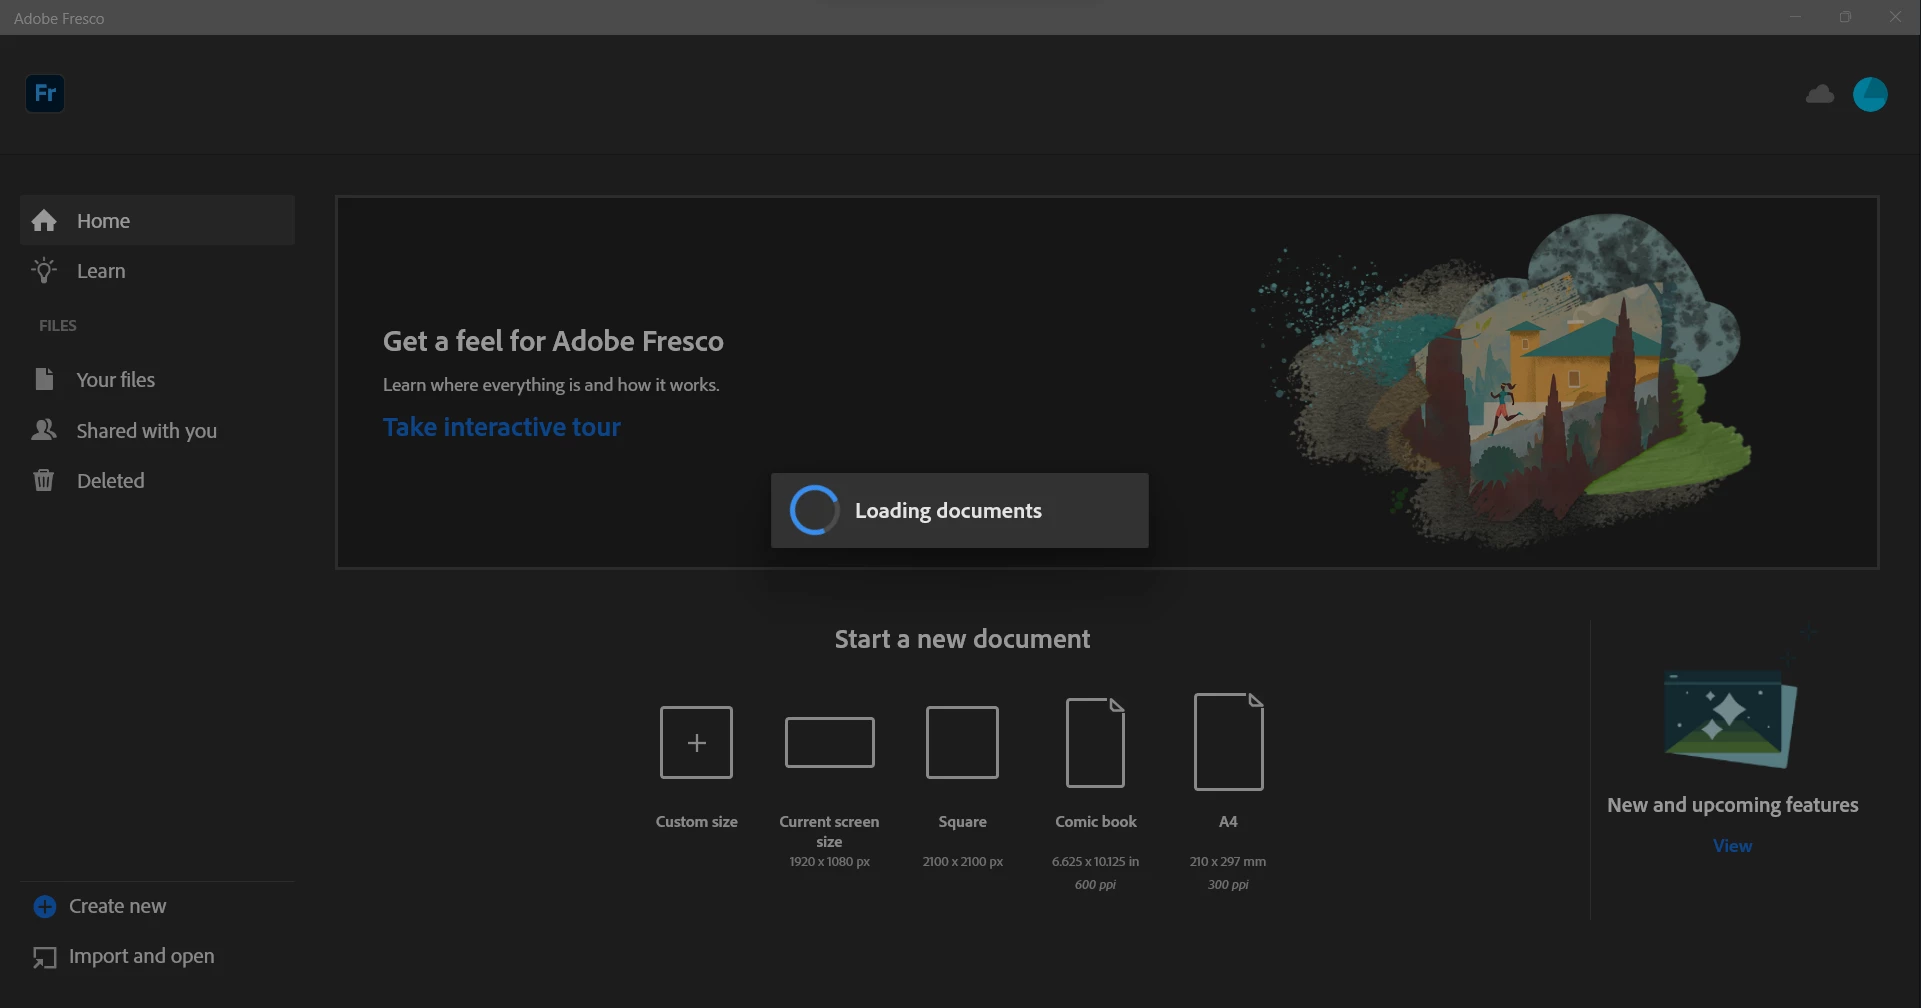Screen dimensions: 1921x1008
Task: Show Shared with you files
Action: pyautogui.click(x=157, y=431)
